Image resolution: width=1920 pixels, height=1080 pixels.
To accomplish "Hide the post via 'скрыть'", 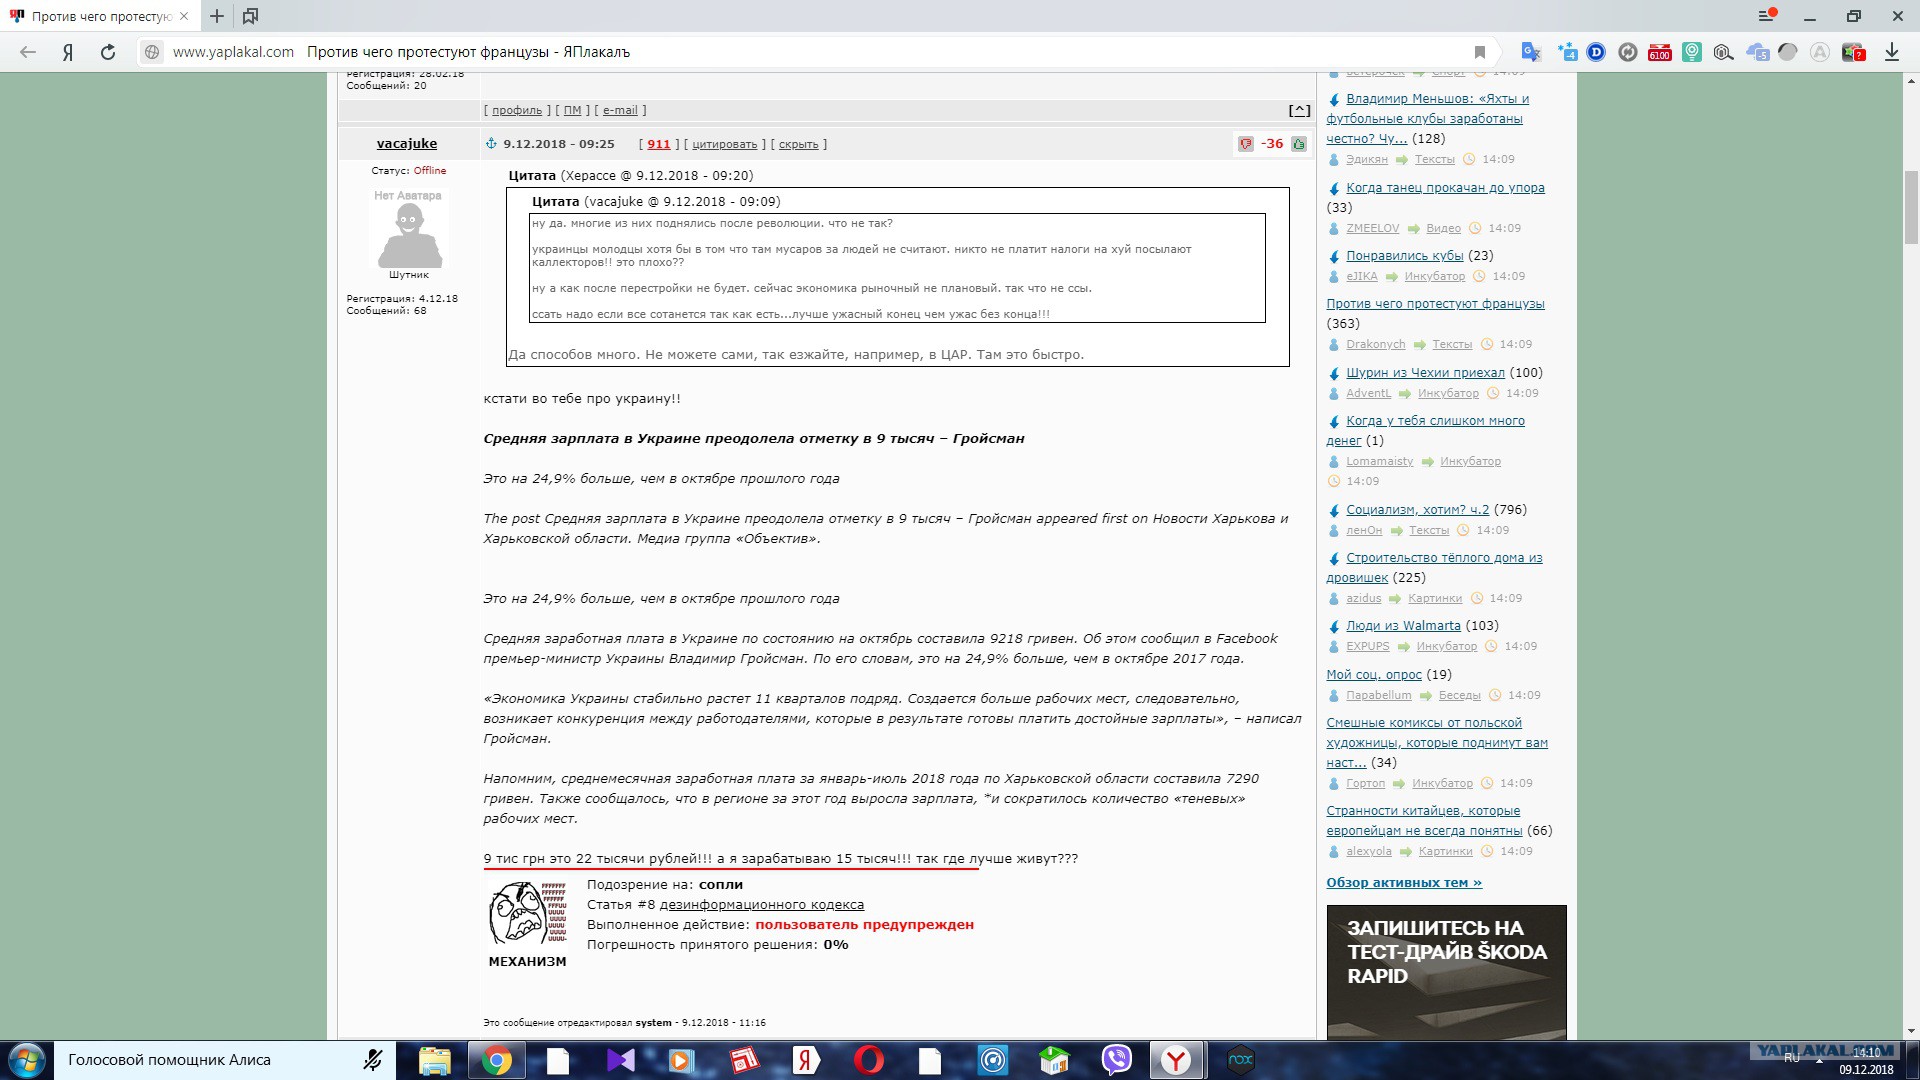I will click(x=799, y=144).
